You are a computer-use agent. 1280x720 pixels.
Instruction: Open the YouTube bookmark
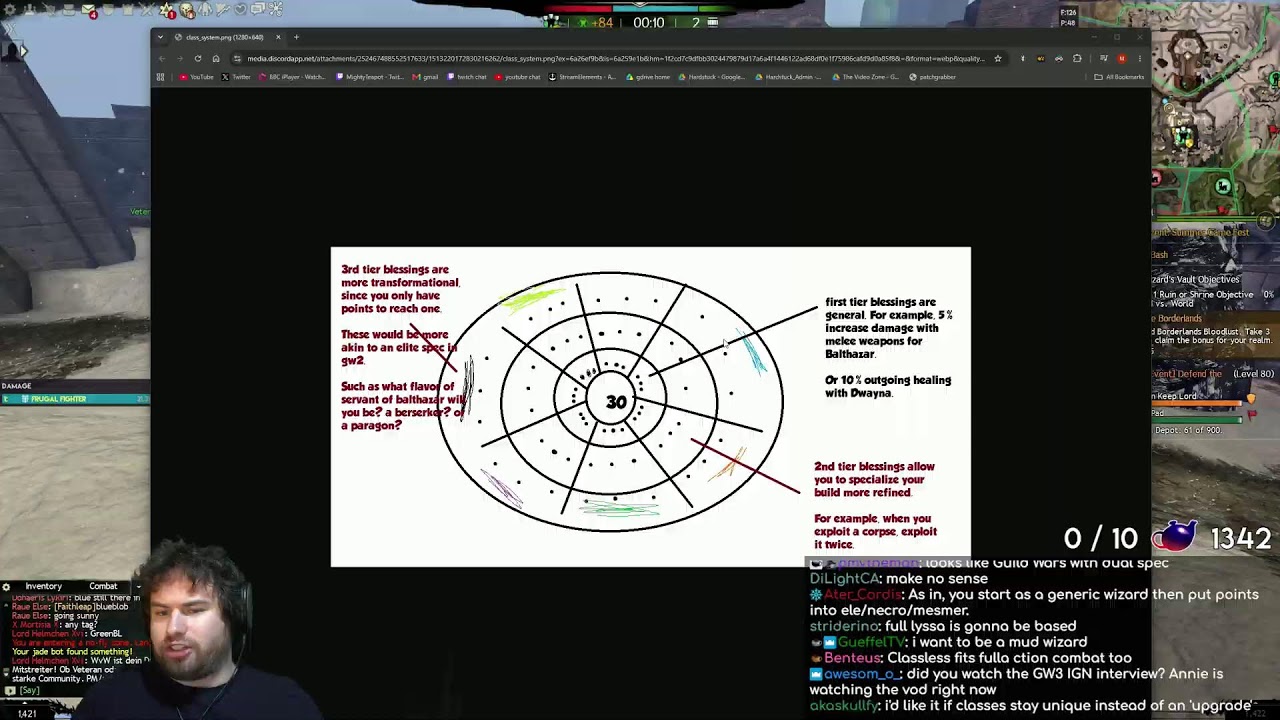(x=196, y=77)
